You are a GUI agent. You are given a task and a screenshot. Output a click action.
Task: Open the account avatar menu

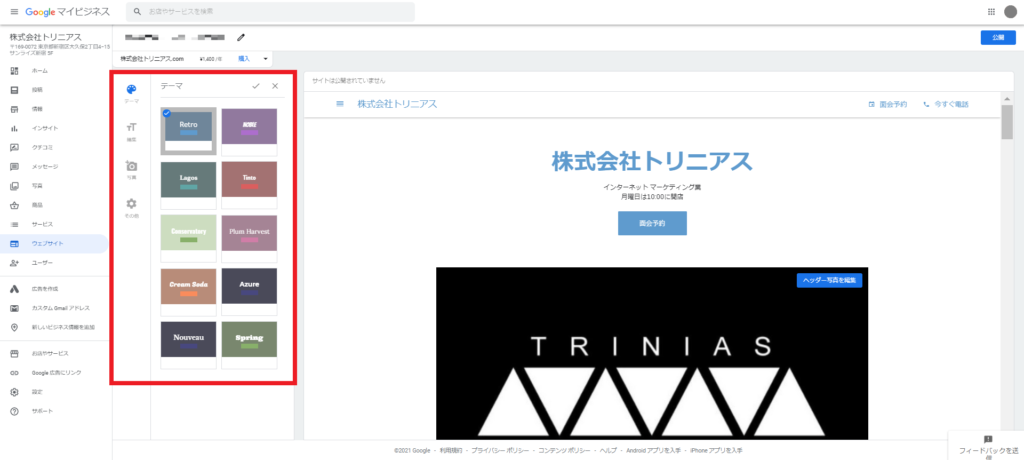(x=1010, y=12)
